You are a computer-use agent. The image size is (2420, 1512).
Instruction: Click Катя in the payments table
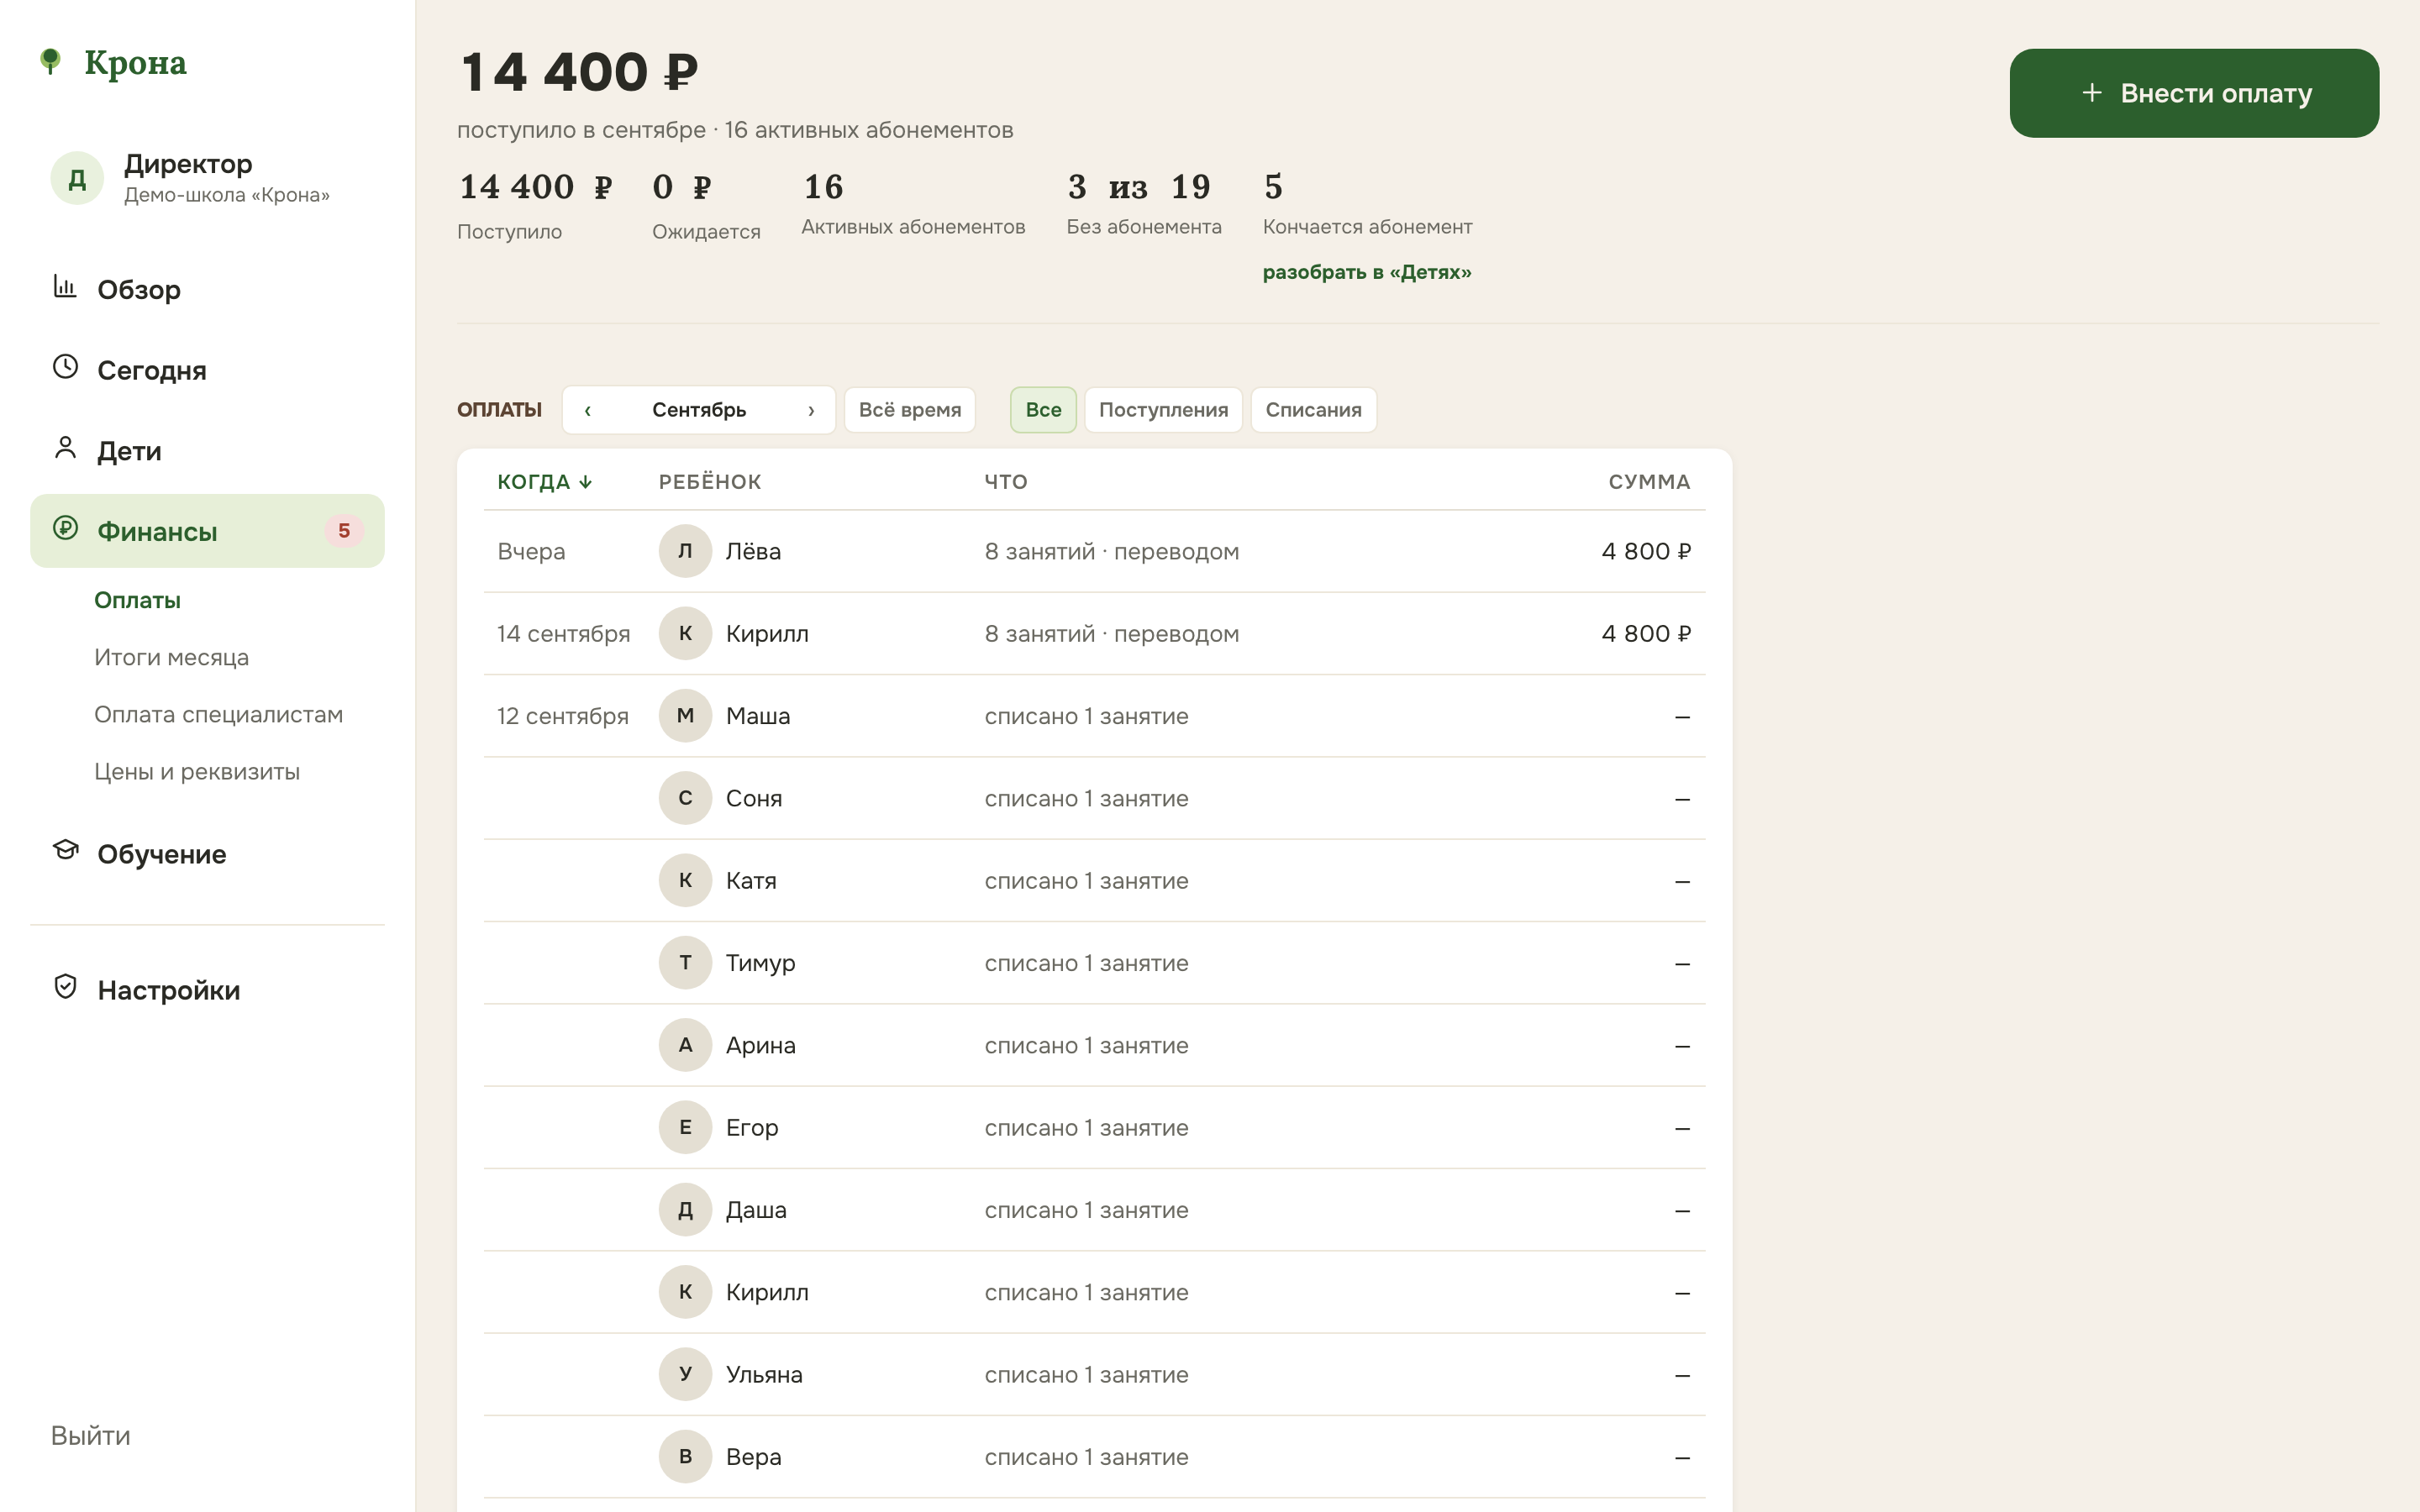coord(751,881)
